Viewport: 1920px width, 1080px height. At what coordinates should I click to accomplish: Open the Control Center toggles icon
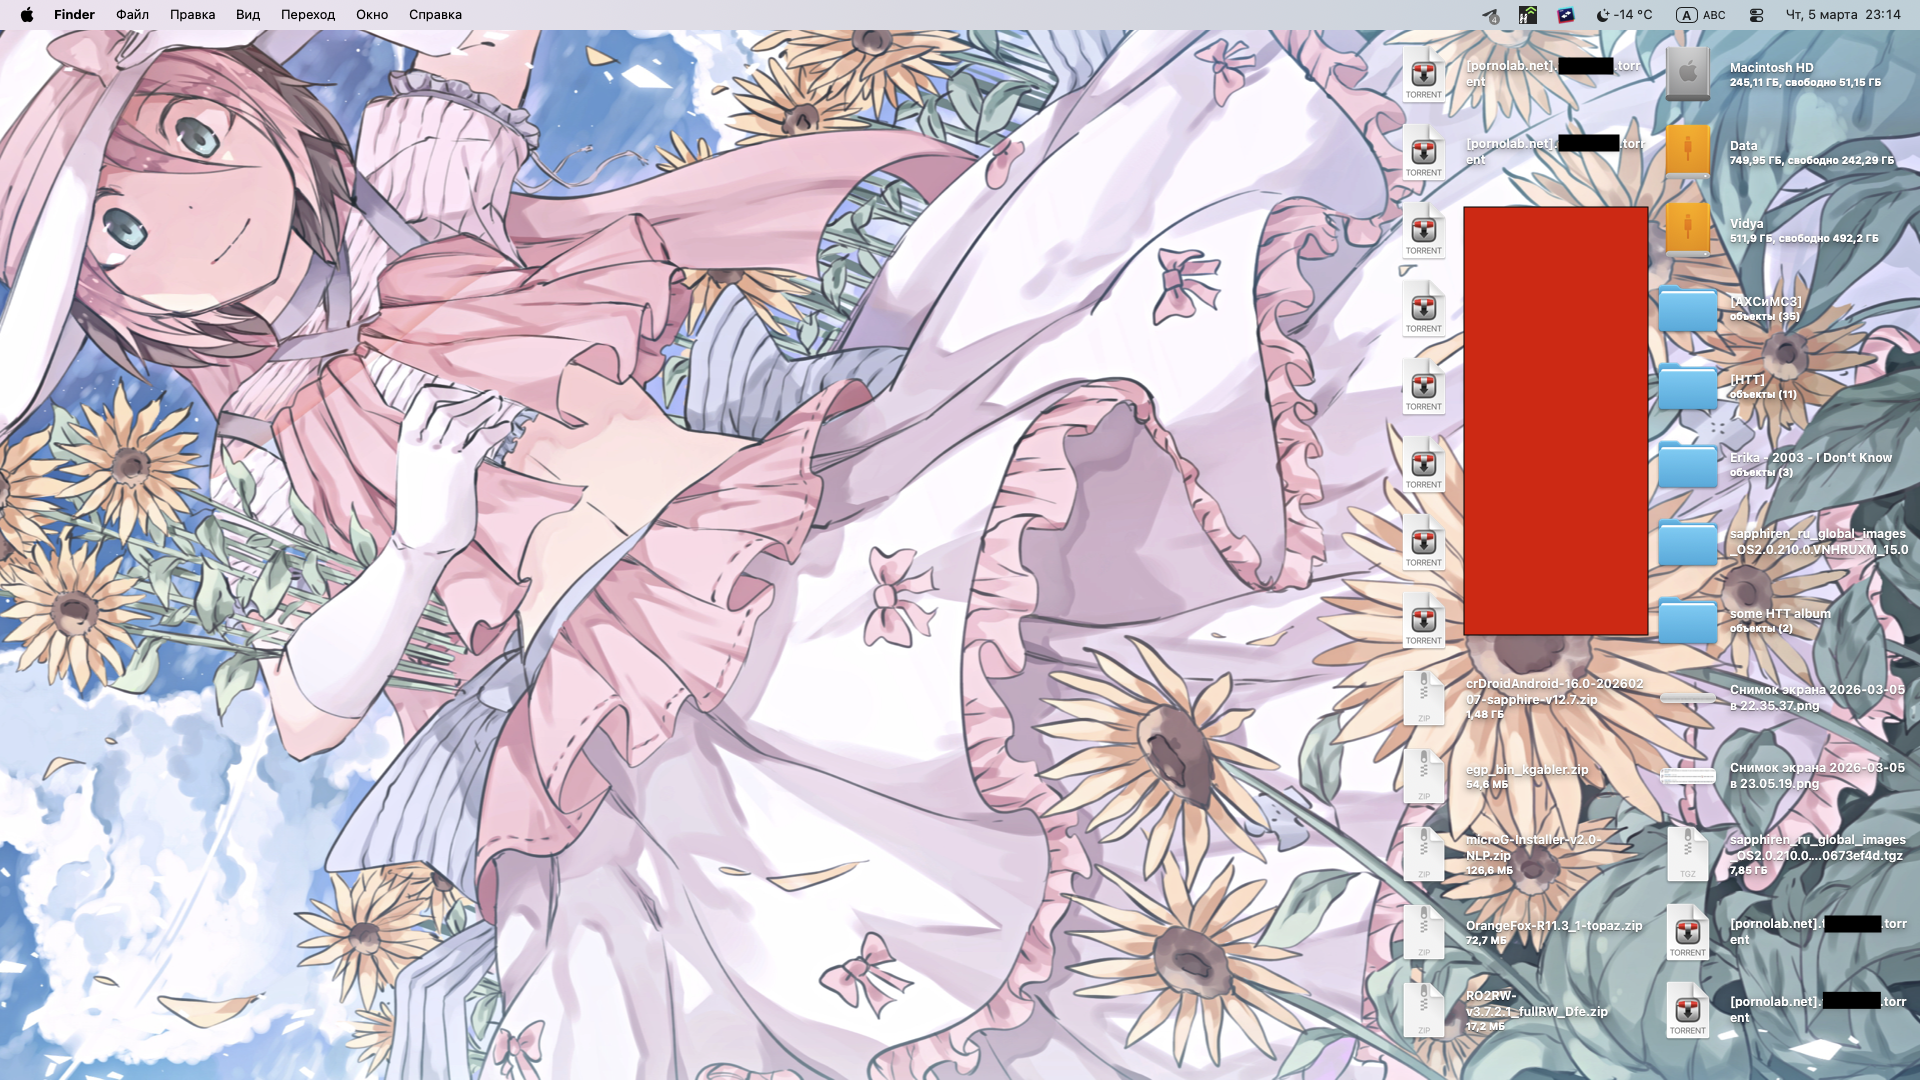[x=1756, y=15]
